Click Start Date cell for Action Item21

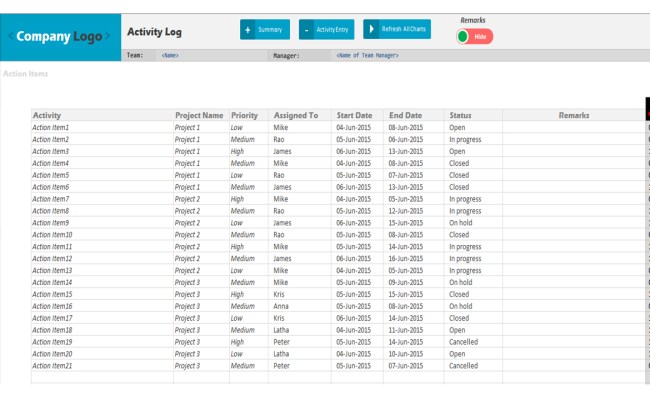pos(357,366)
